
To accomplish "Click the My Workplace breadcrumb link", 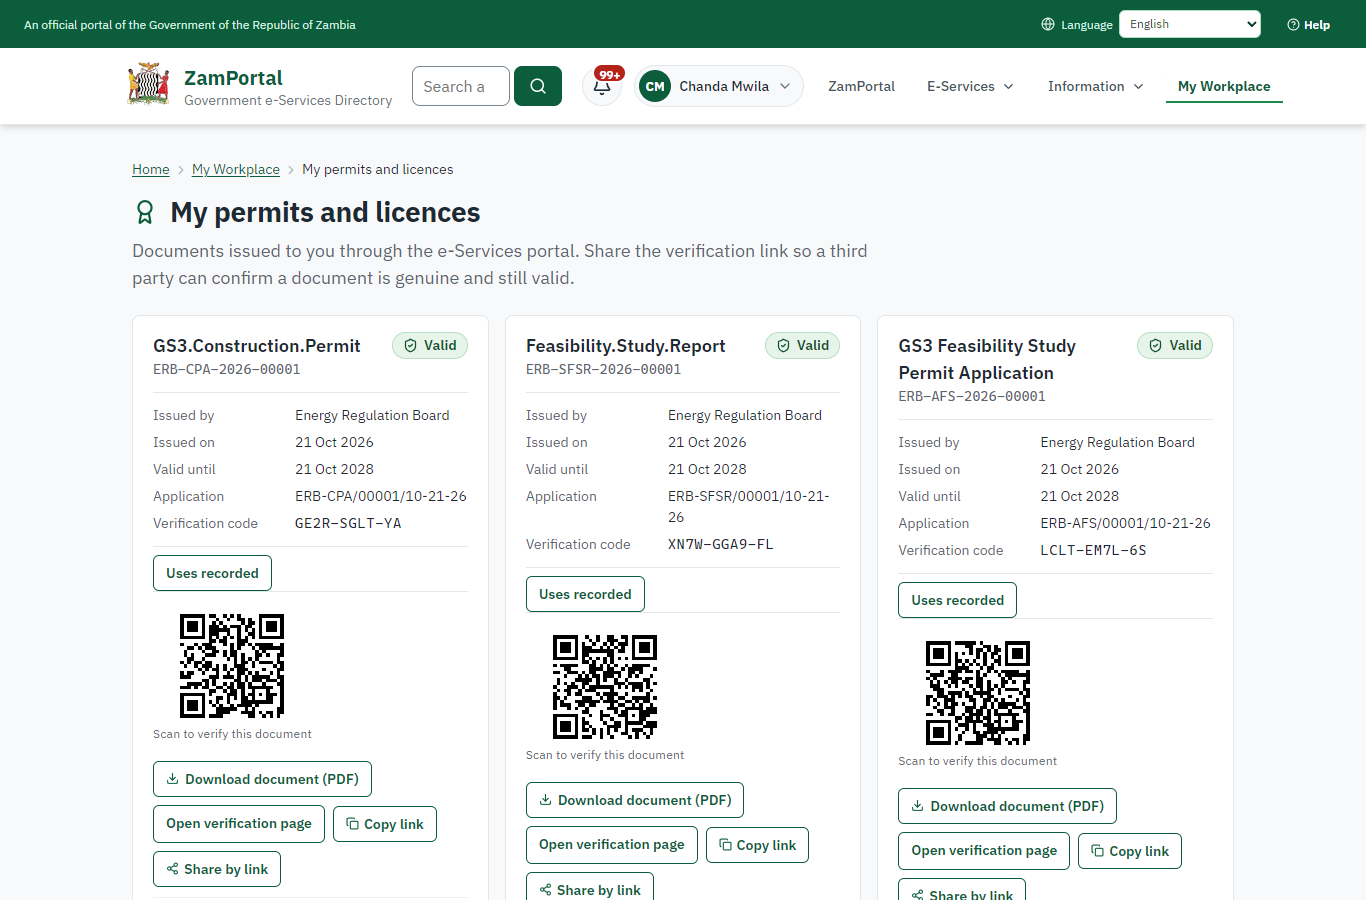I will (x=236, y=169).
